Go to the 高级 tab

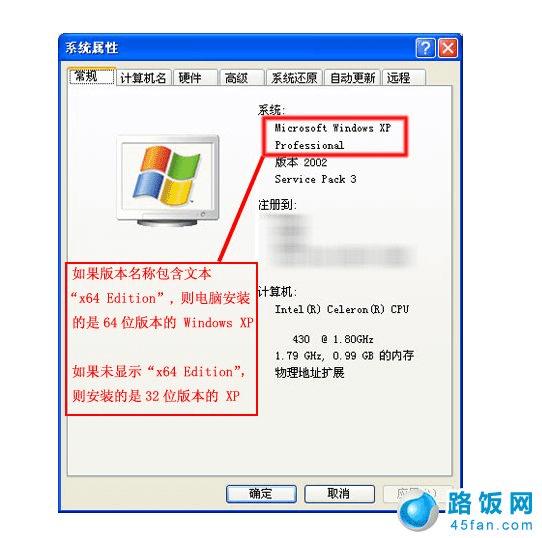pyautogui.click(x=241, y=78)
